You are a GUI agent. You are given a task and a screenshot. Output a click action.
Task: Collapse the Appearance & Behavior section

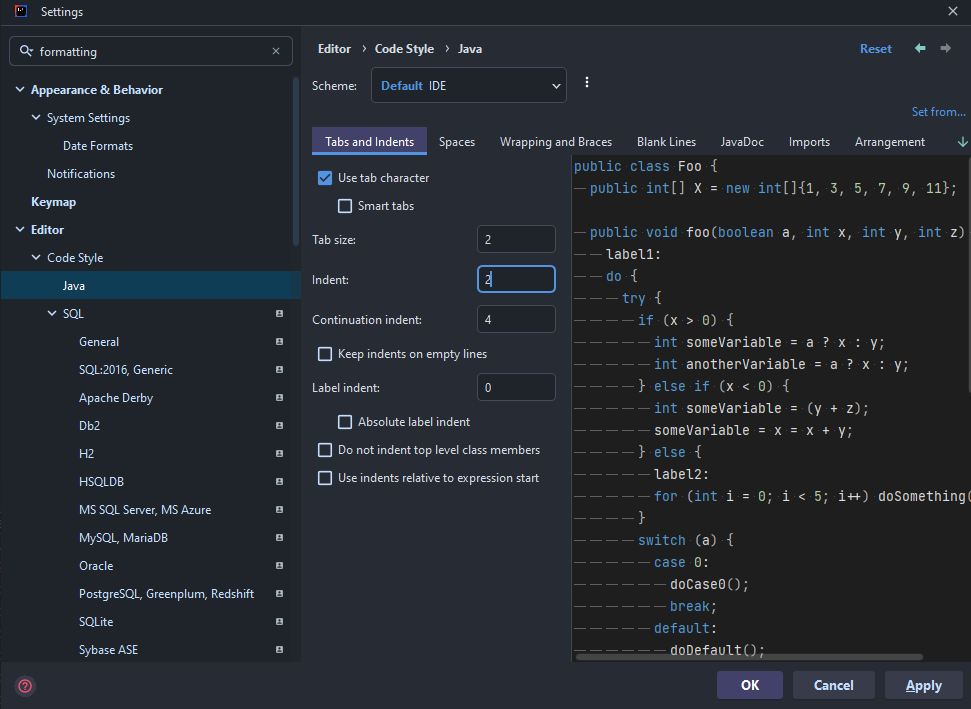point(20,89)
